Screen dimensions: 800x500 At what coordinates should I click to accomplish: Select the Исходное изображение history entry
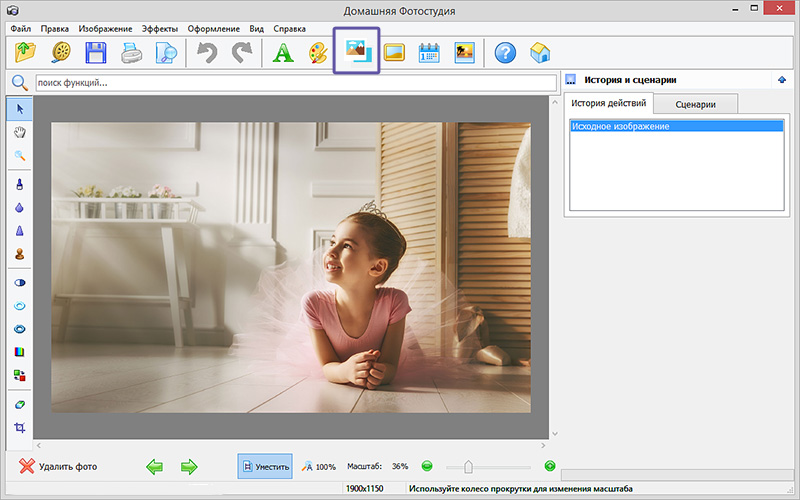[677, 126]
